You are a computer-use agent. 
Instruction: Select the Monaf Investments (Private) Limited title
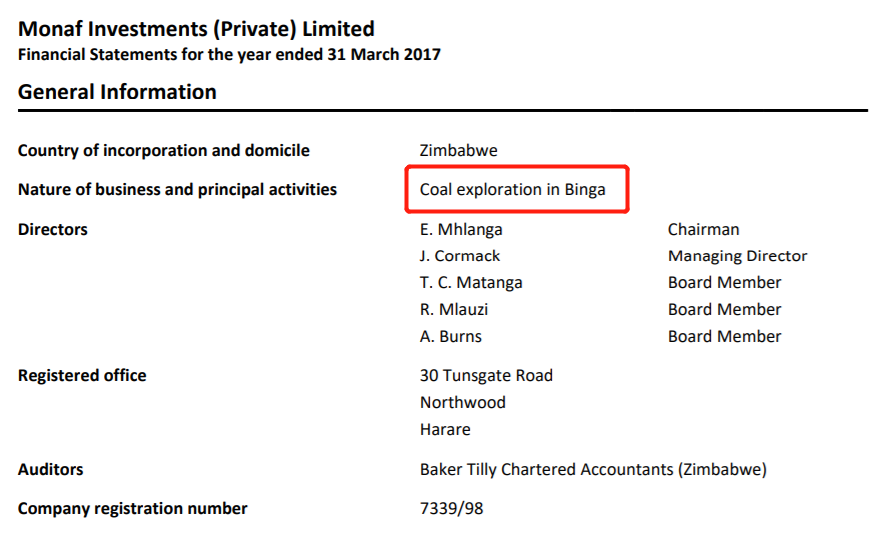196,29
